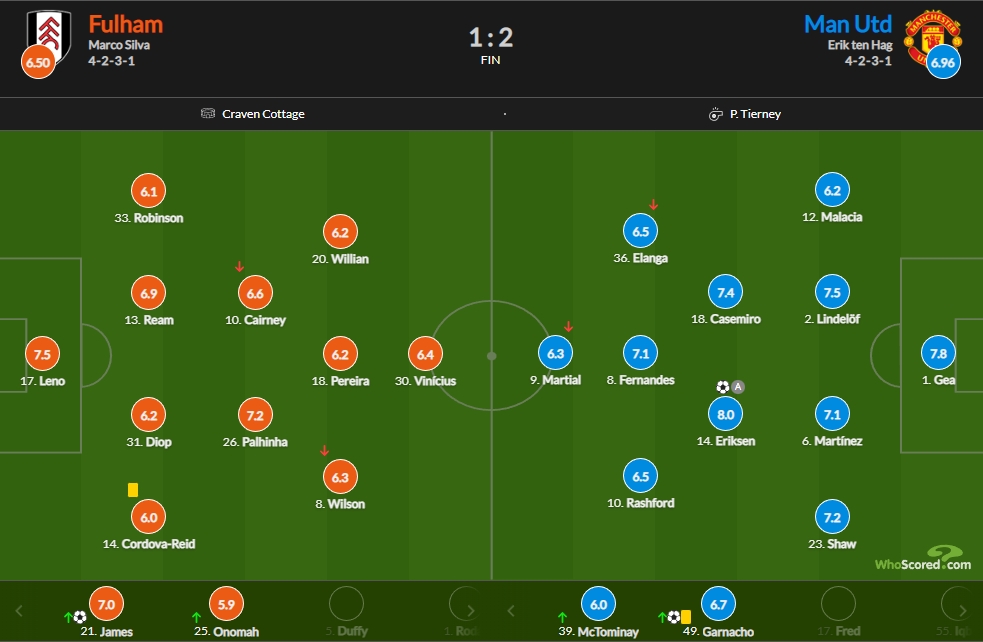Screen dimensions: 983x642
Task: Select Leno's 7.5 rating circle
Action: coord(42,354)
